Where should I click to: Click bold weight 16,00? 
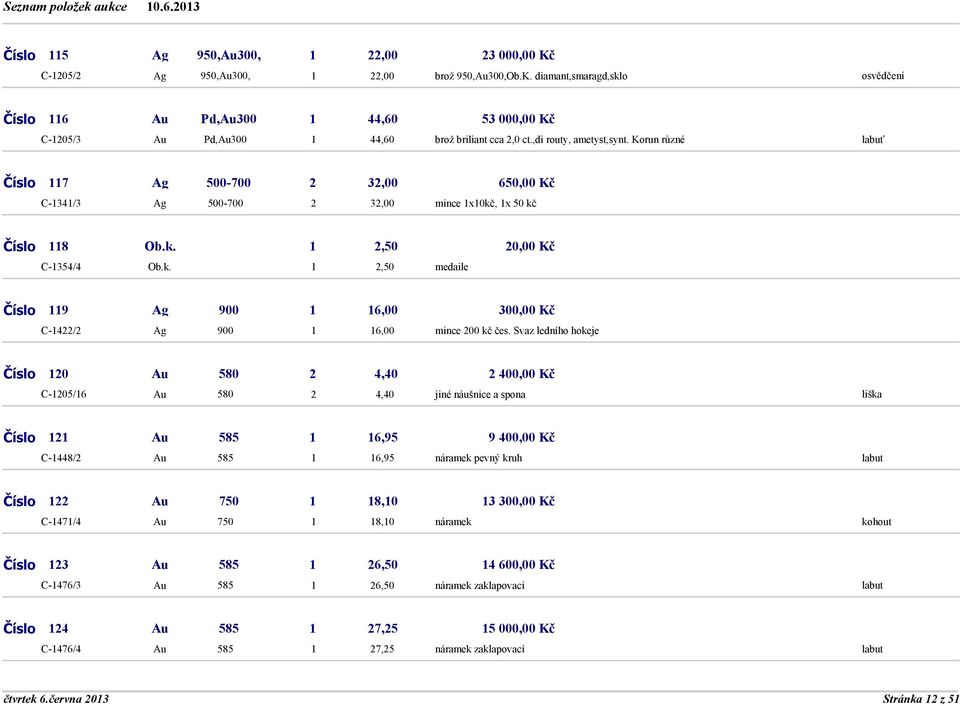[x=383, y=310]
